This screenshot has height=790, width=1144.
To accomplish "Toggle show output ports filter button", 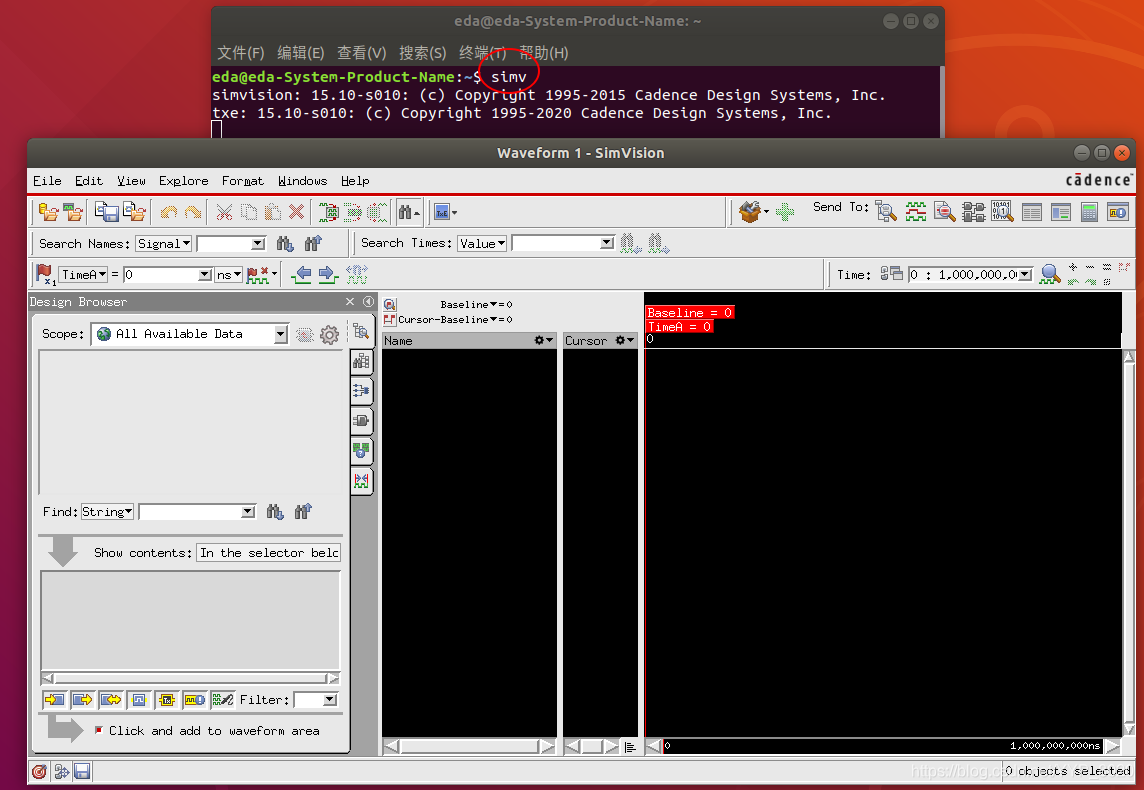I will 82,700.
